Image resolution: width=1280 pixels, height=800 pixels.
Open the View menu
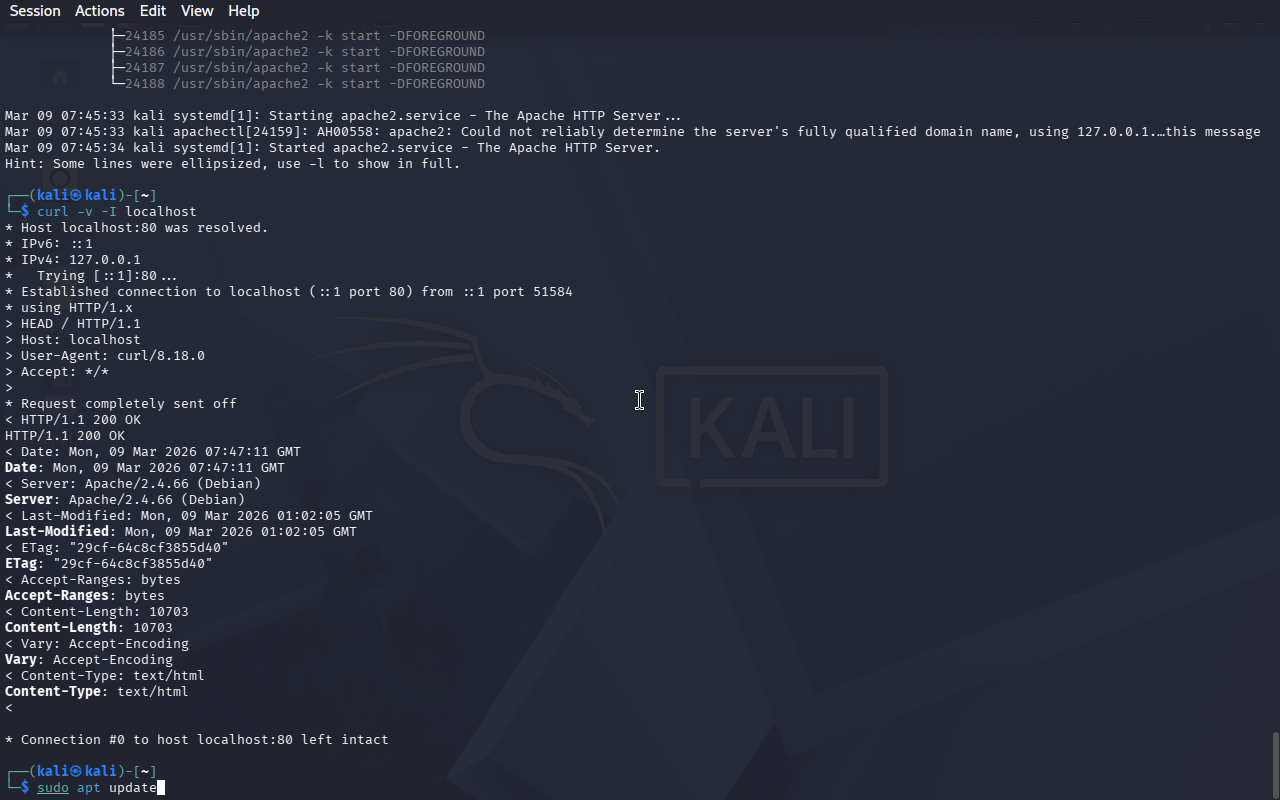click(x=197, y=11)
